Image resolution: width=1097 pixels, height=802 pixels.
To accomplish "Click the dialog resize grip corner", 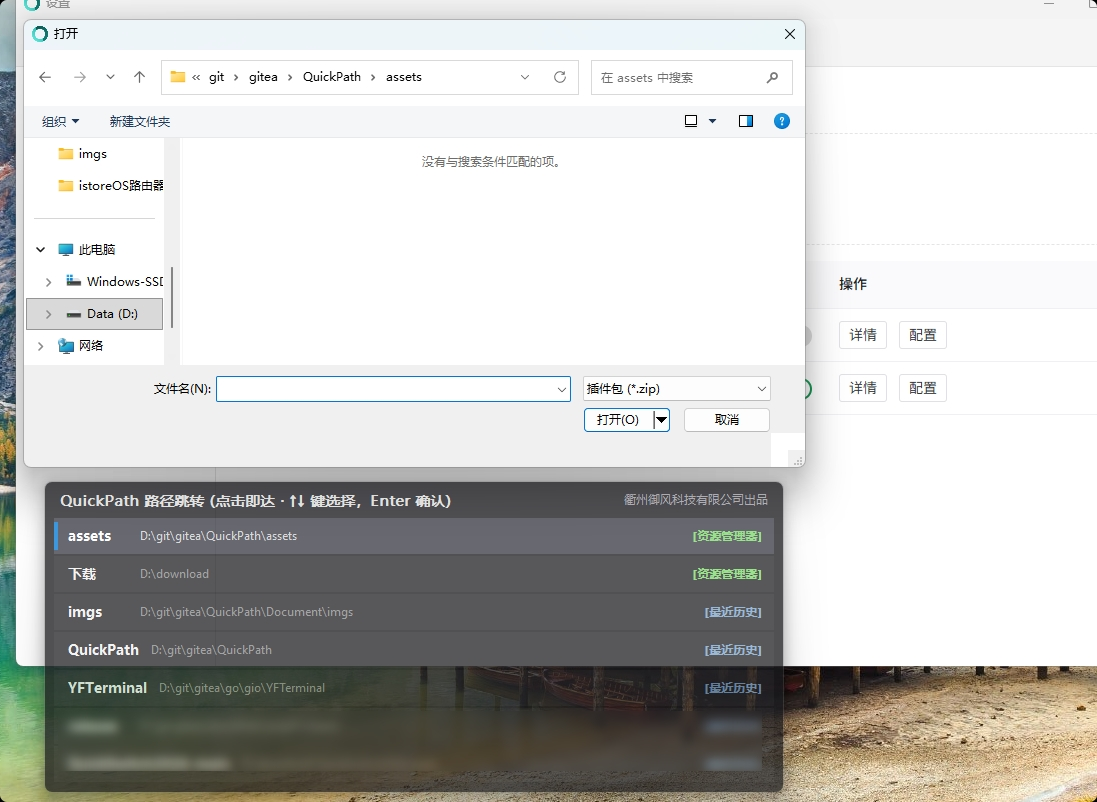I will coord(798,460).
